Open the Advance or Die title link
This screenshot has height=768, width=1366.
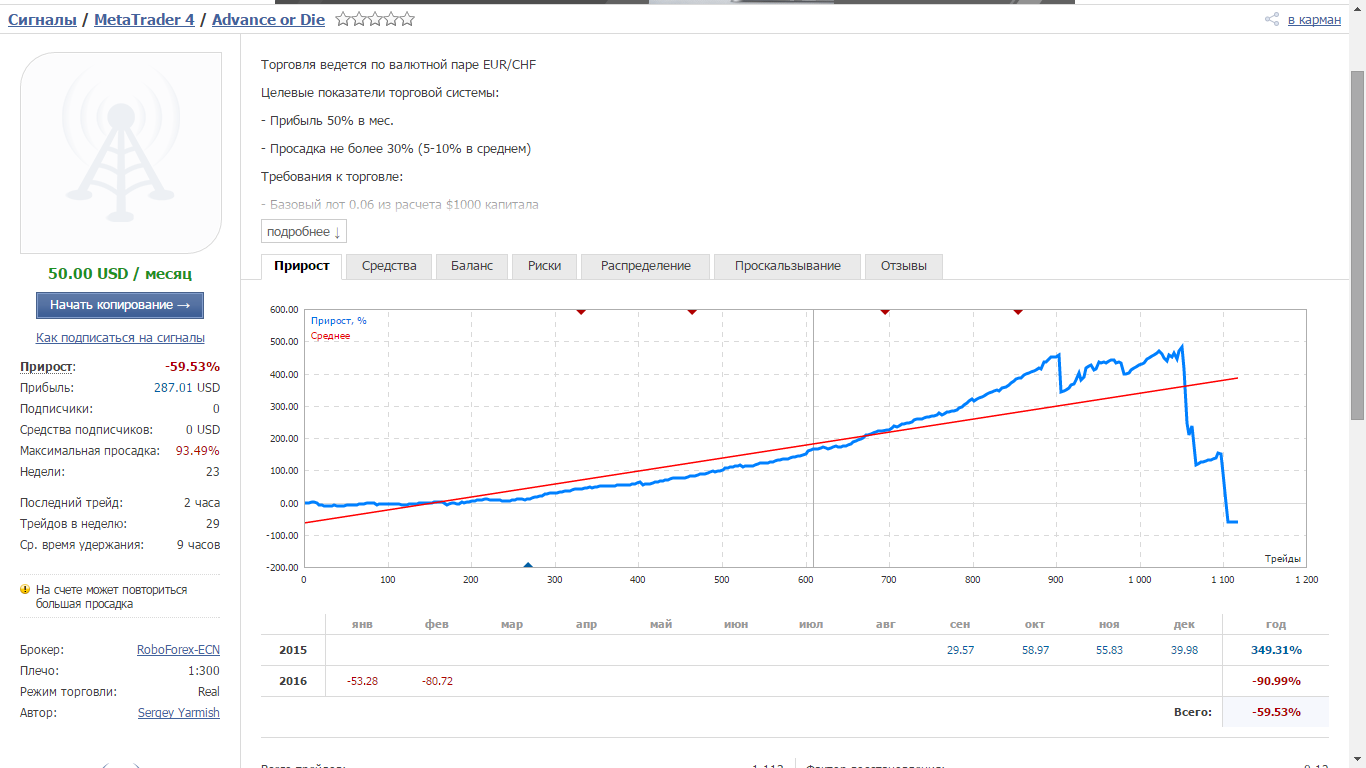pos(268,19)
